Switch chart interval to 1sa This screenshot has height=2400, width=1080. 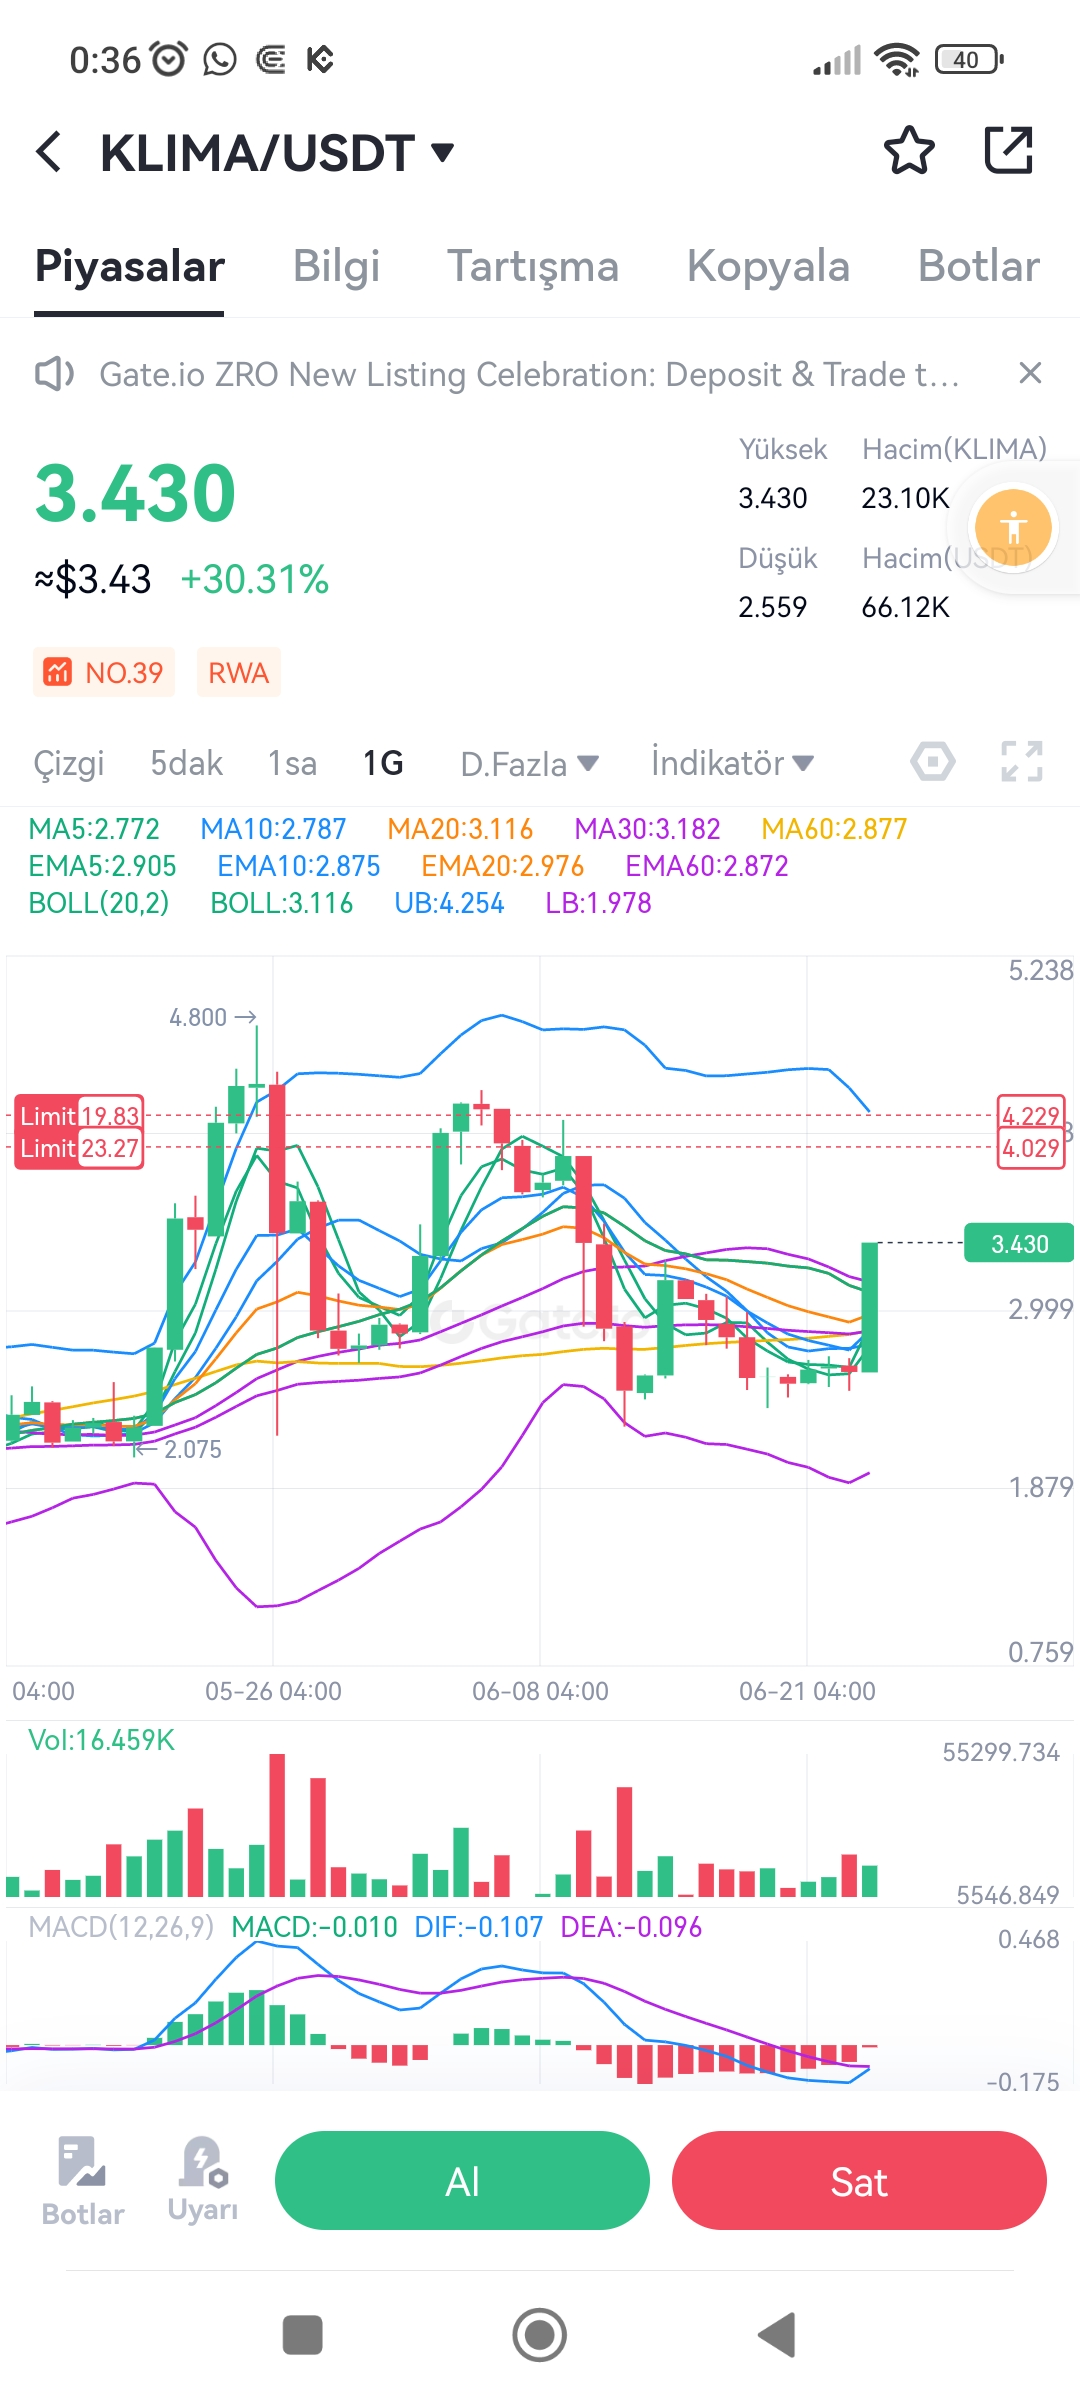pos(292,763)
